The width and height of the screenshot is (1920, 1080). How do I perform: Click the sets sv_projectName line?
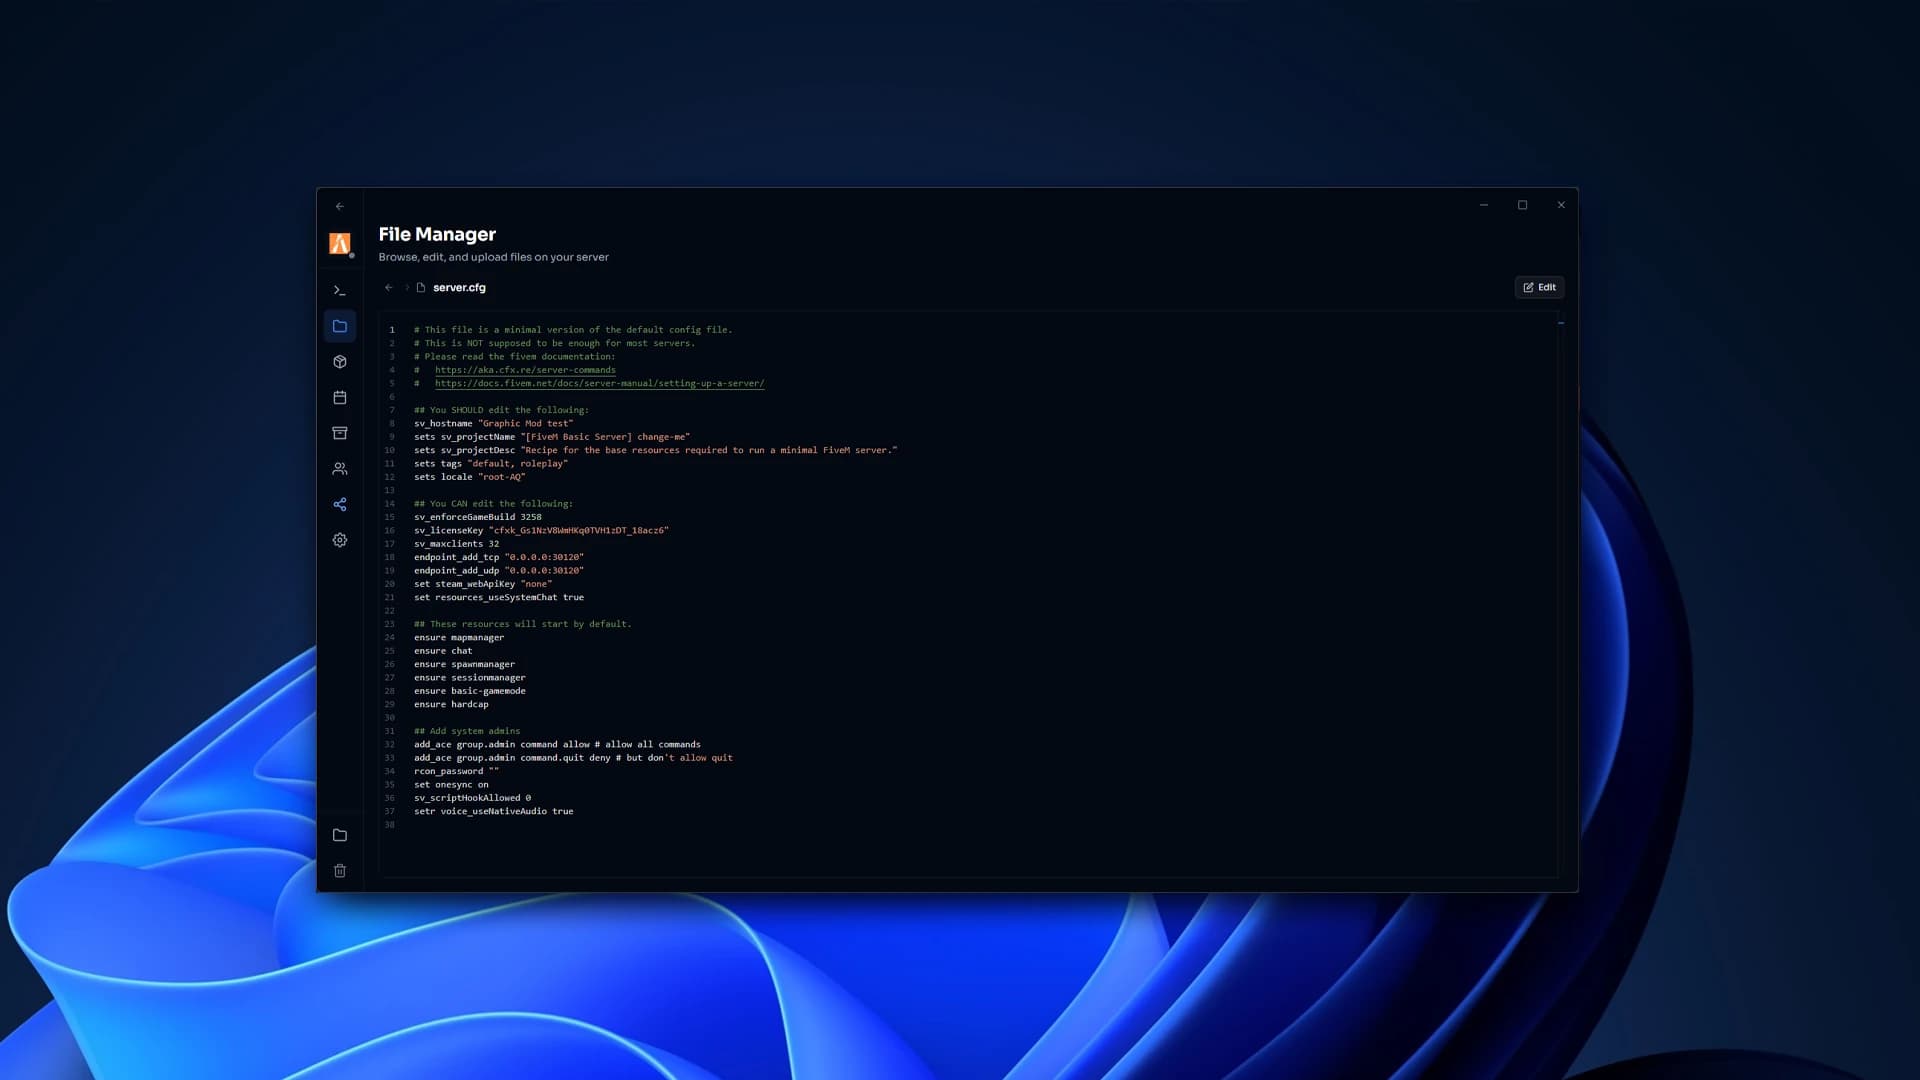click(x=552, y=437)
